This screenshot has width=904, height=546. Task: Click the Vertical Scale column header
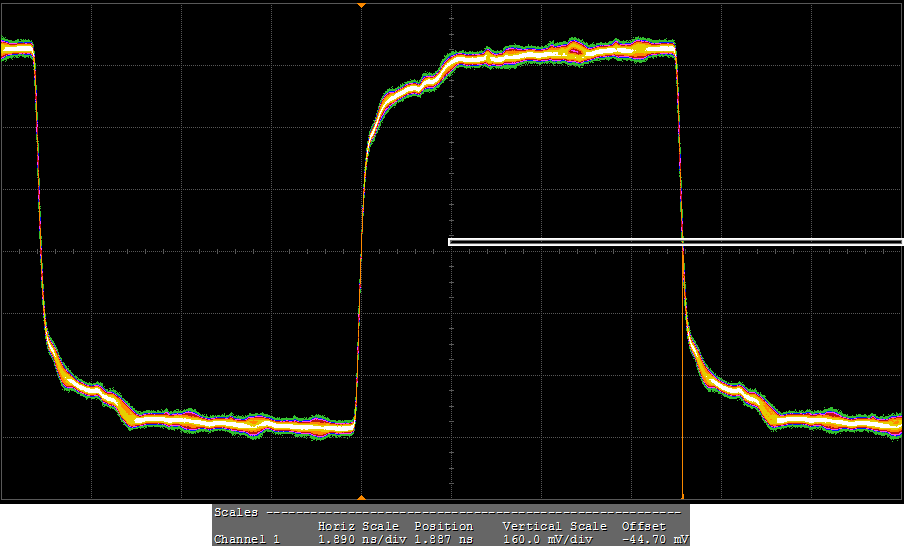pyautogui.click(x=554, y=526)
